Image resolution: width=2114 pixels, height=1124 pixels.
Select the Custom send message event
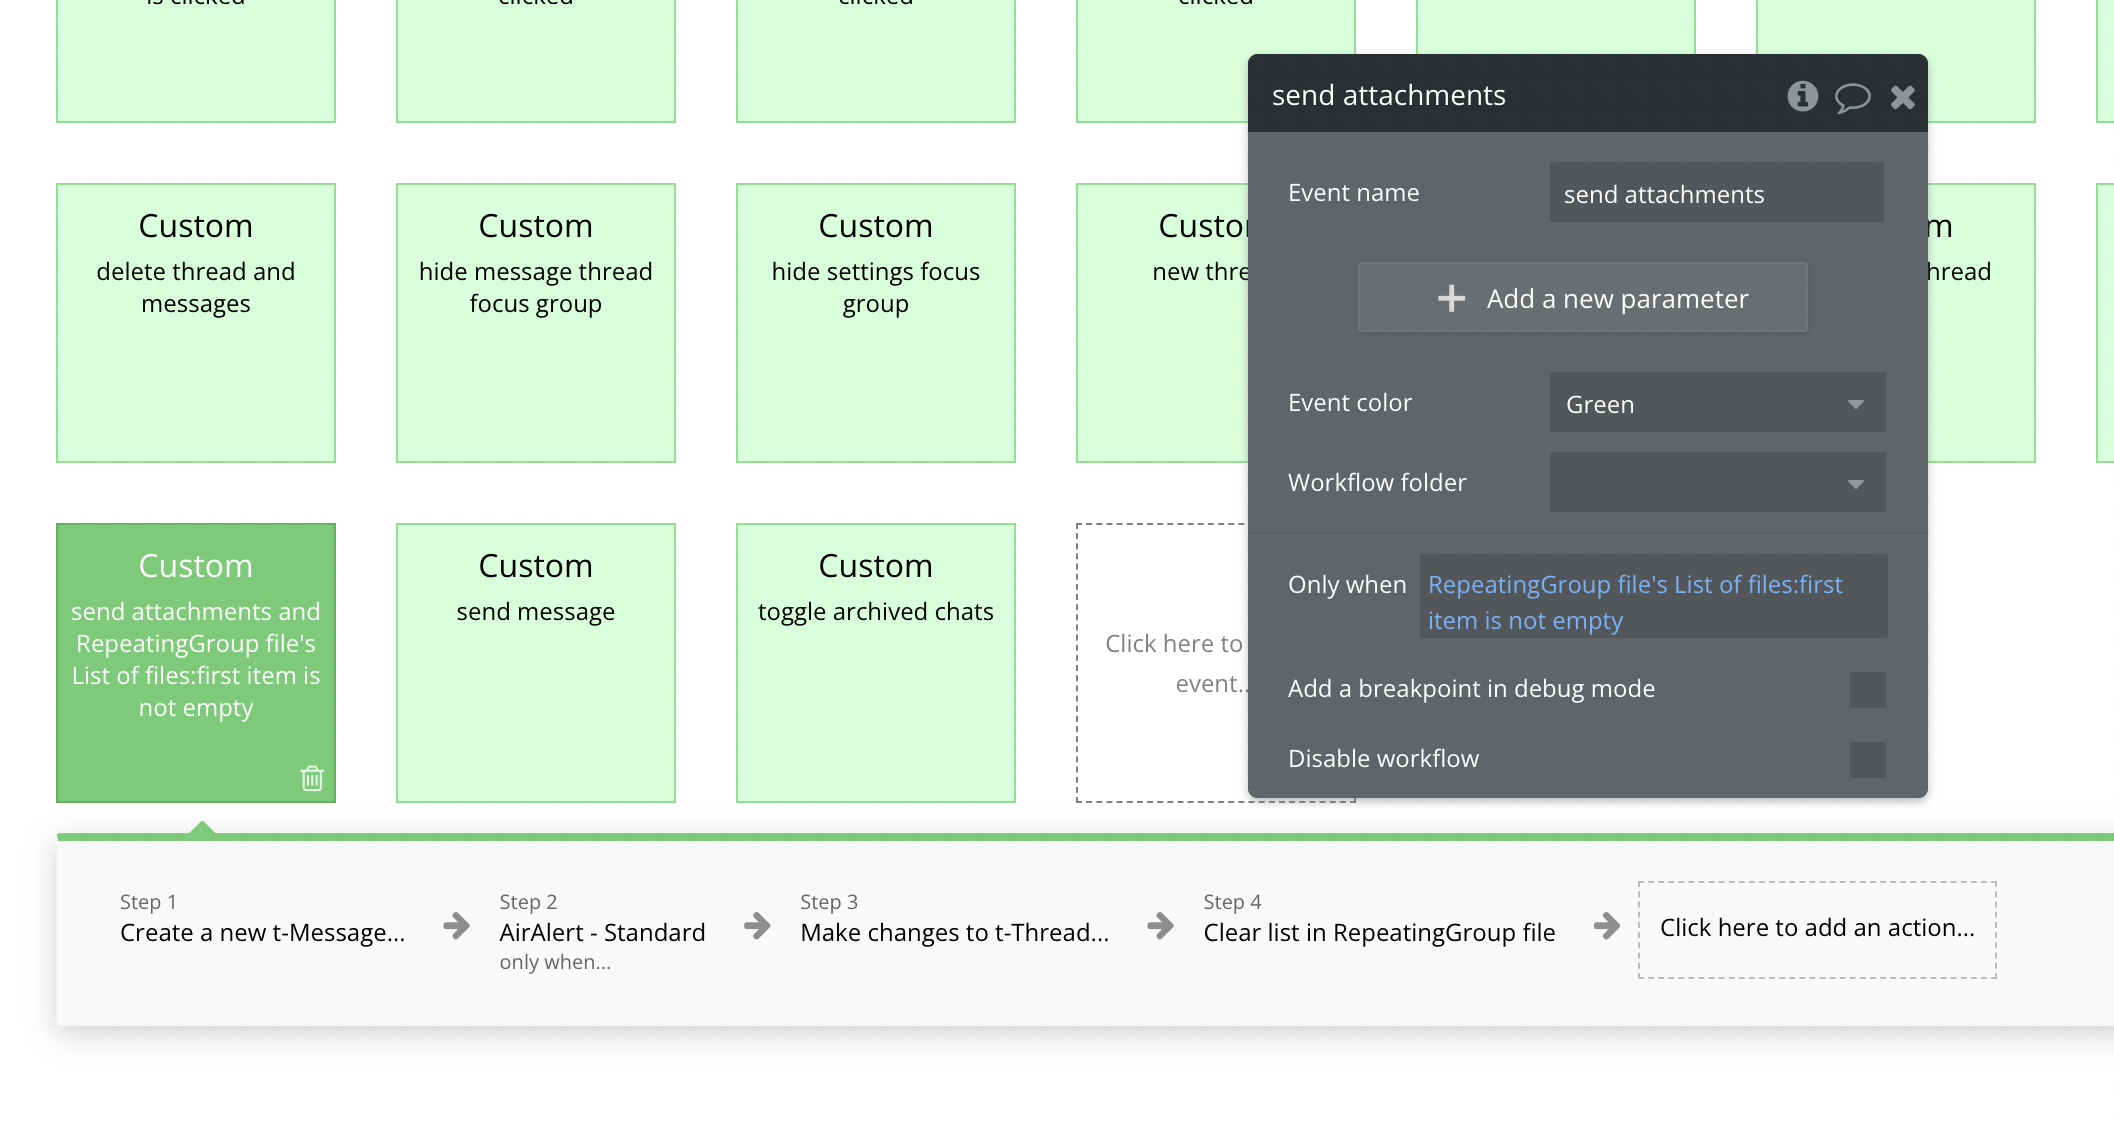pyautogui.click(x=536, y=662)
